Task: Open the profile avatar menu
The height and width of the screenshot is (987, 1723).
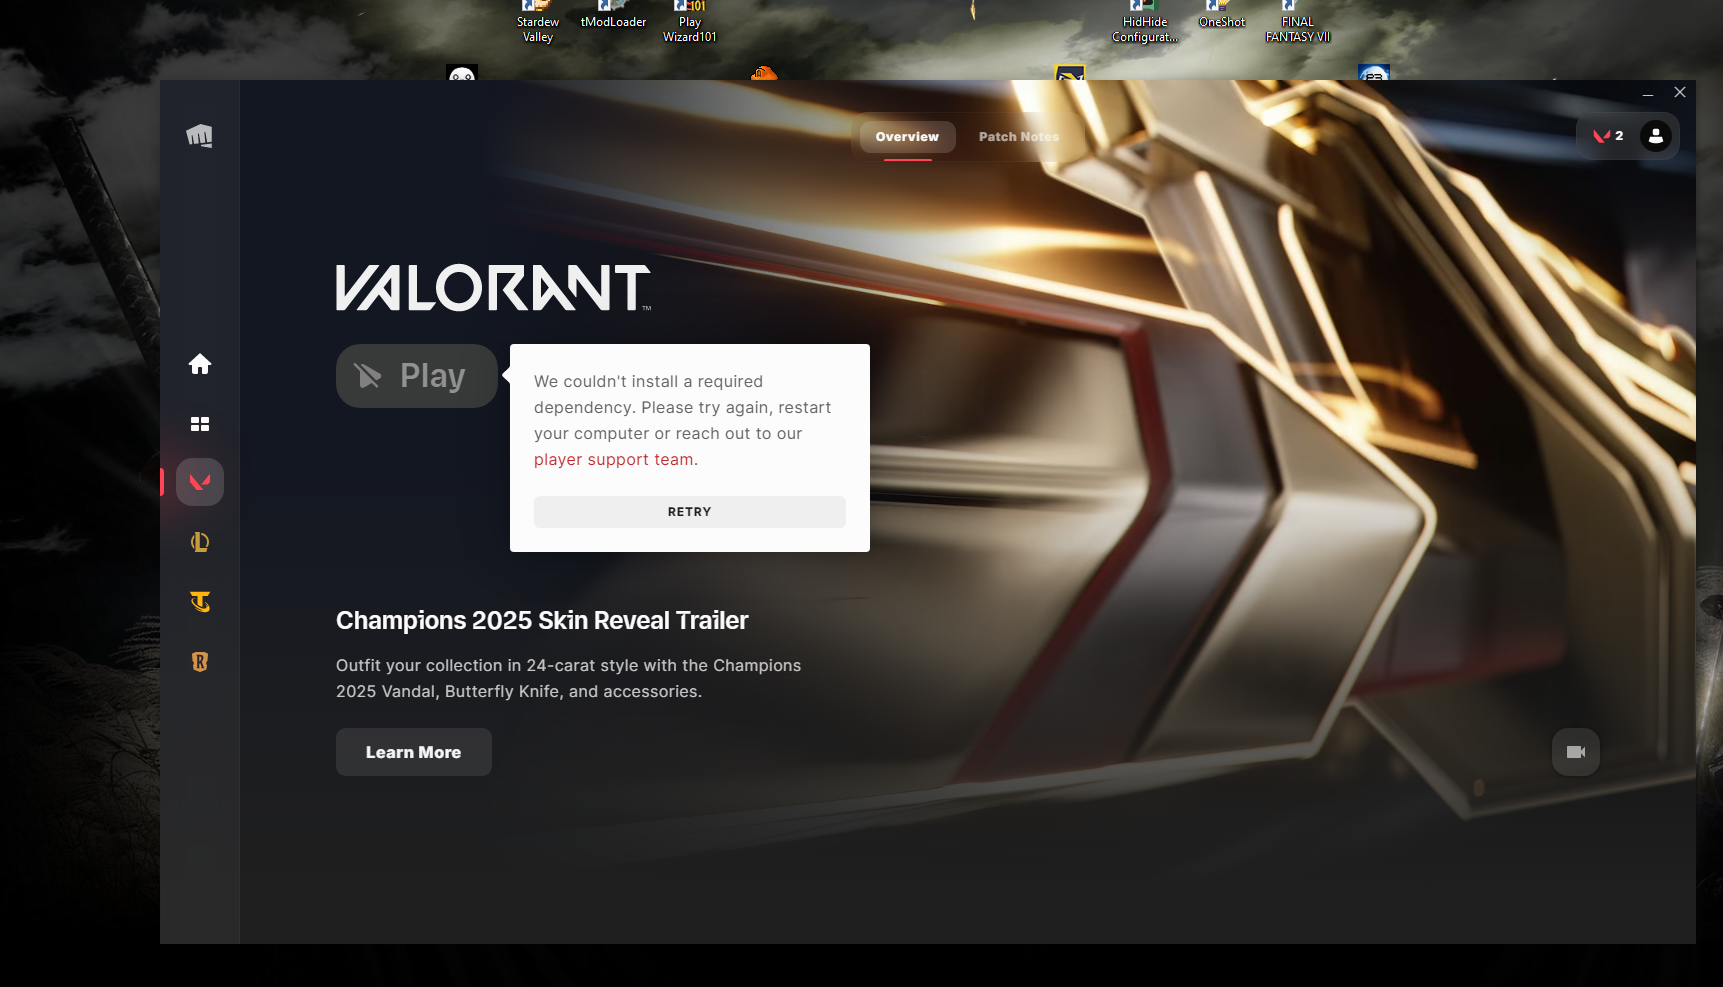Action: tap(1656, 136)
